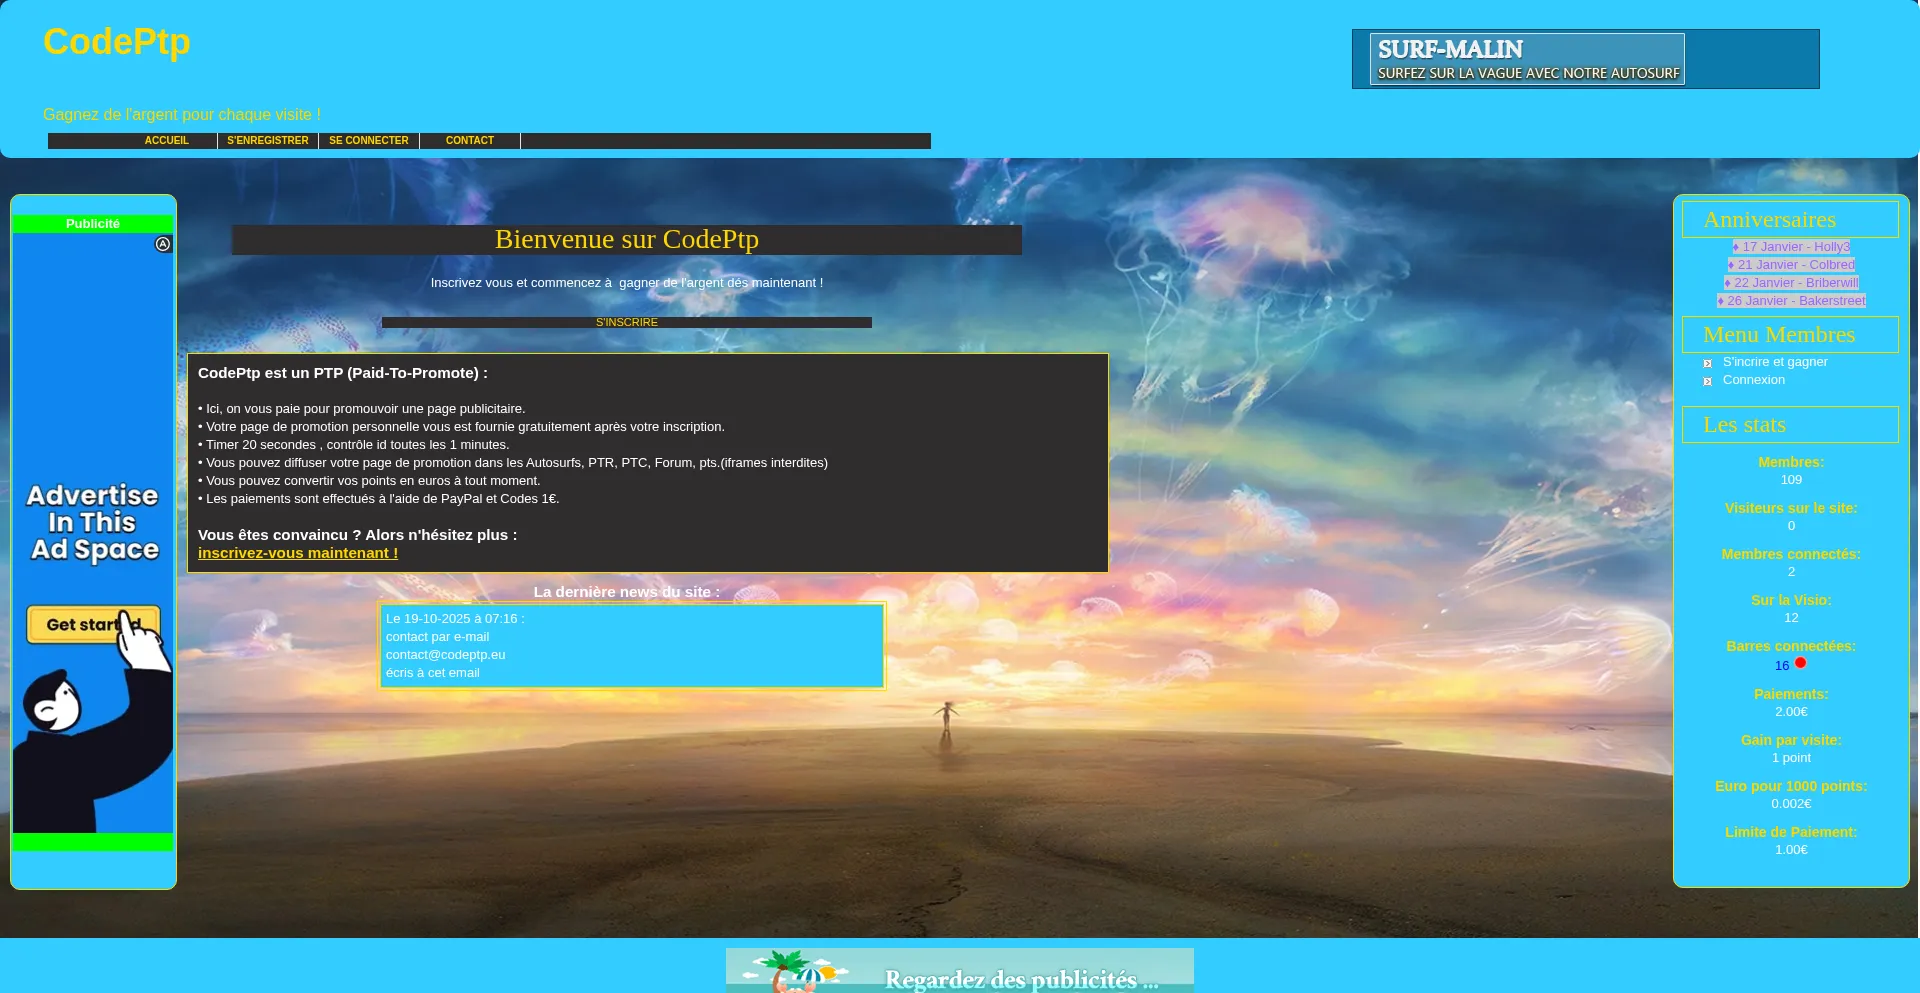The height and width of the screenshot is (993, 1920).
Task: Follow the inscrivez-vous maintenant link
Action: [x=298, y=553]
